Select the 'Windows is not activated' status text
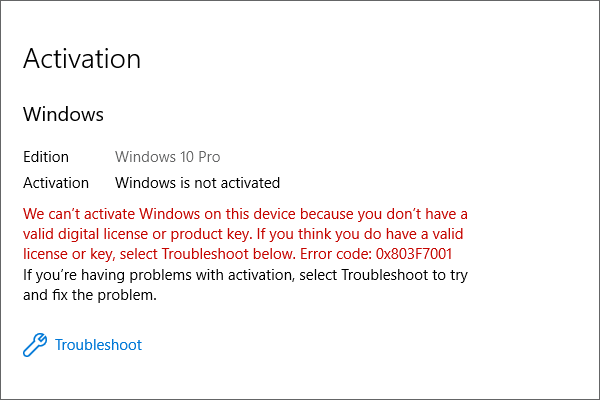The image size is (600, 400). pos(197,183)
